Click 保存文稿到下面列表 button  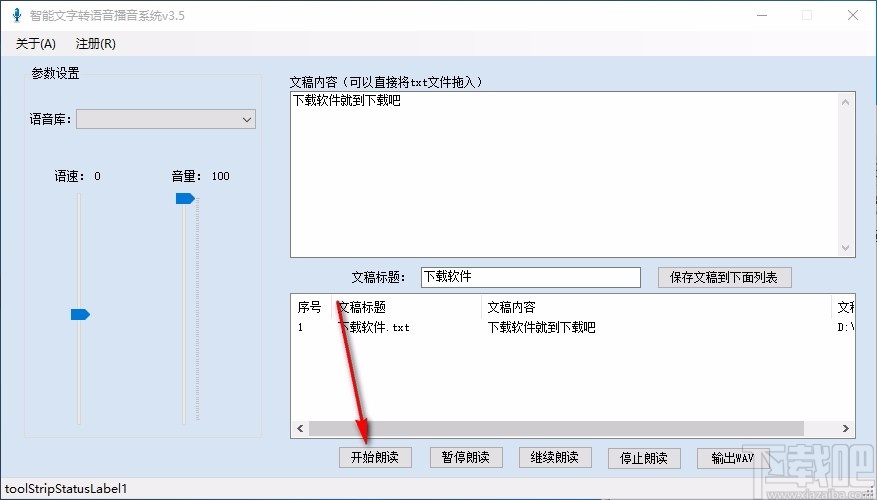724,277
